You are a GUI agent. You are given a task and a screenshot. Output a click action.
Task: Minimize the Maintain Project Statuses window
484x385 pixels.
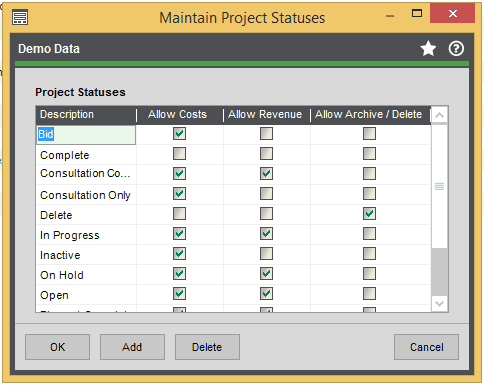pyautogui.click(x=390, y=16)
